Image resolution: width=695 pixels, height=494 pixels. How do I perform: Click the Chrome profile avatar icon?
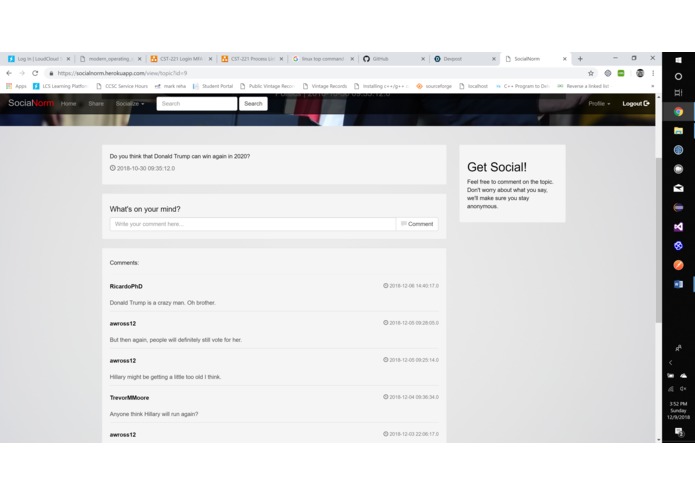click(640, 73)
